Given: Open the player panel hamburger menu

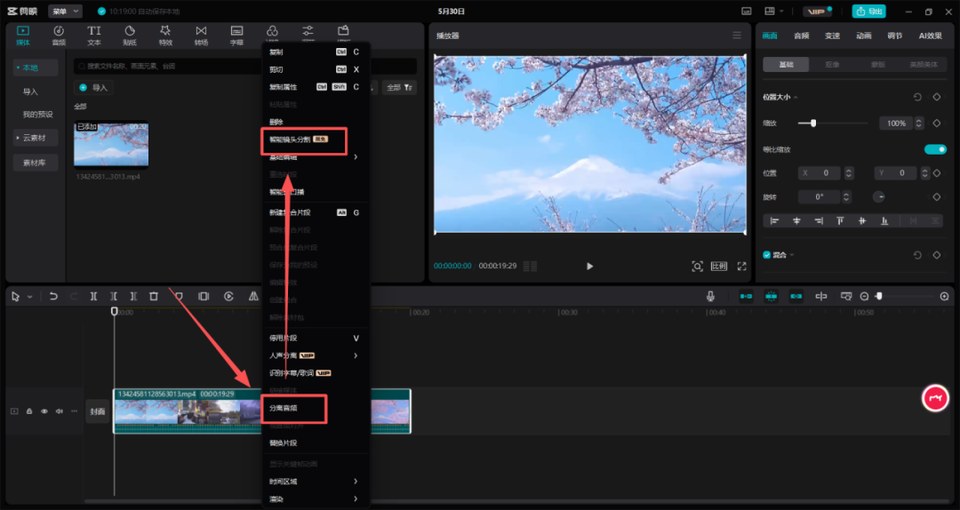Looking at the screenshot, I should [737, 36].
